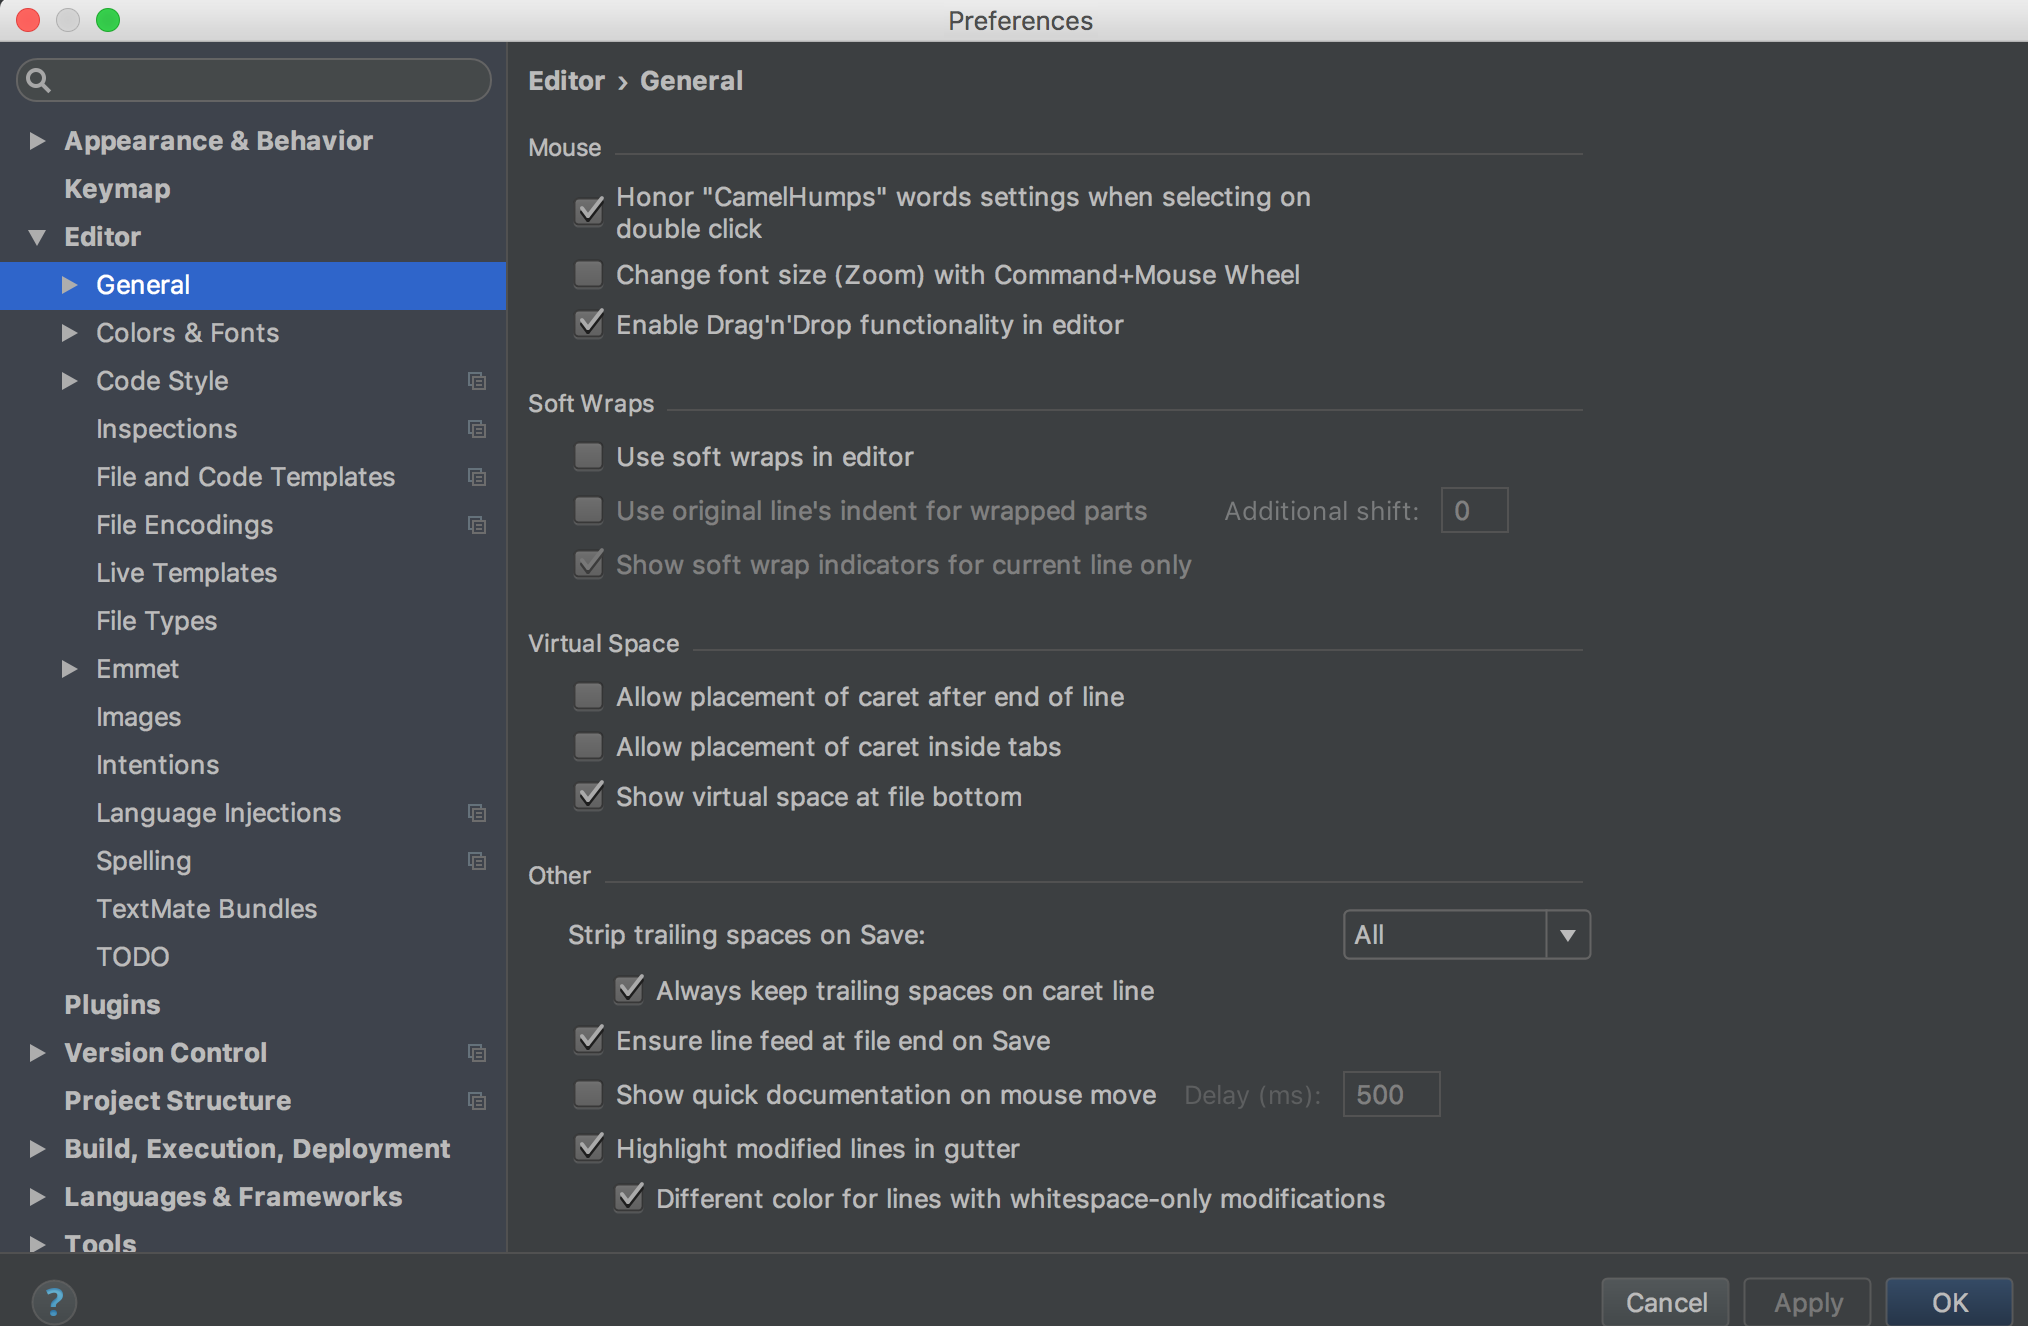
Task: Toggle Enable Drag'n'Drop functionality checkbox
Action: point(589,323)
